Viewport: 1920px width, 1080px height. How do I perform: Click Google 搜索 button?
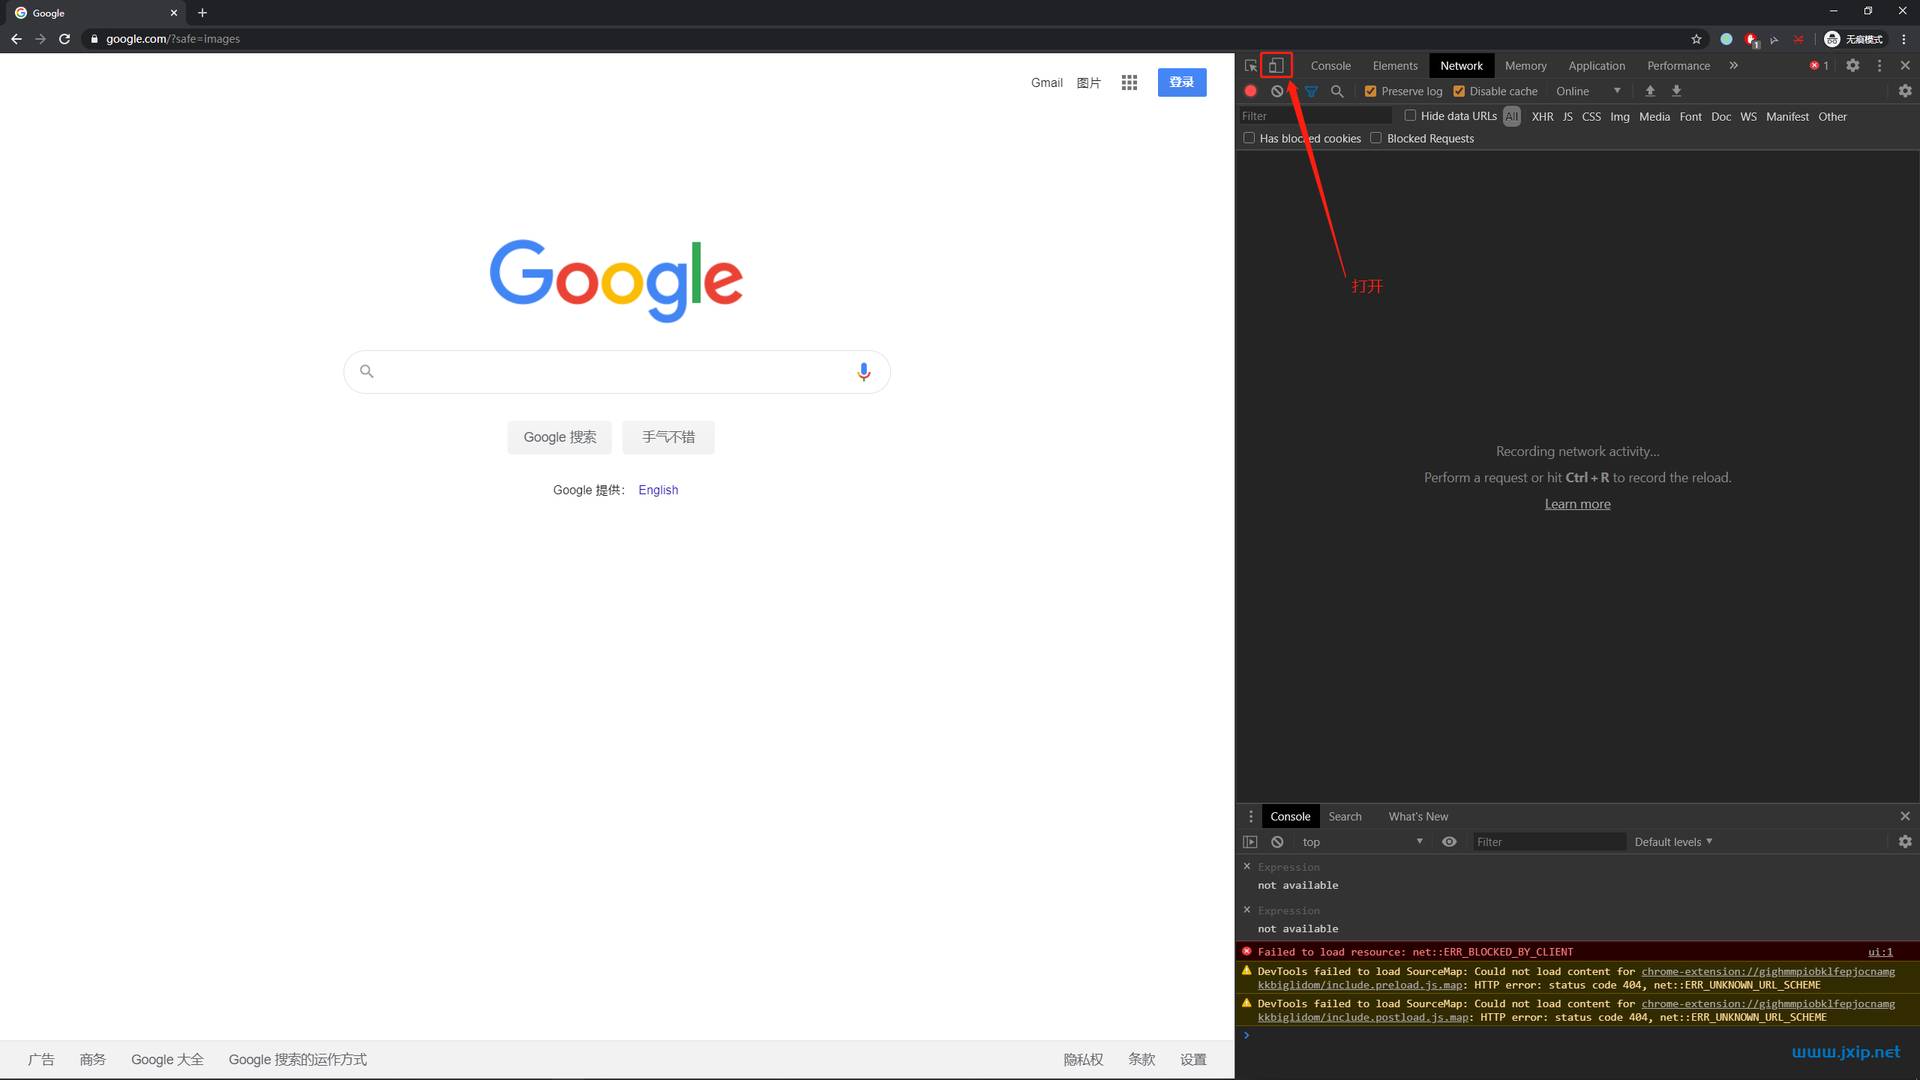[x=559, y=436]
